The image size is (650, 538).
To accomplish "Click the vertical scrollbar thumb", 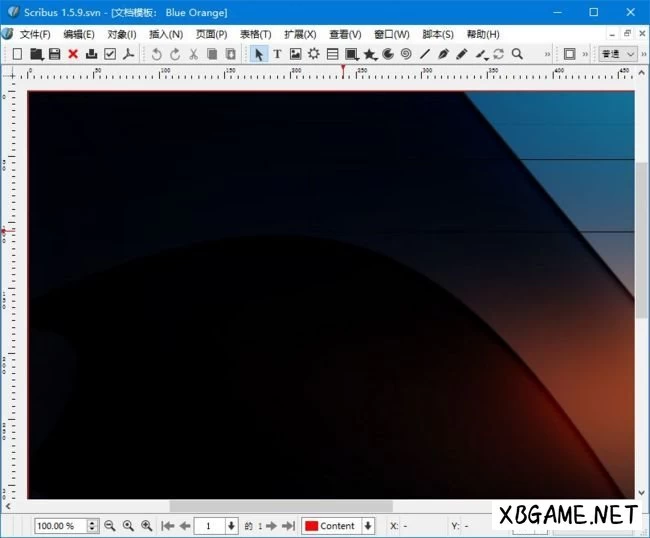I will pyautogui.click(x=642, y=240).
